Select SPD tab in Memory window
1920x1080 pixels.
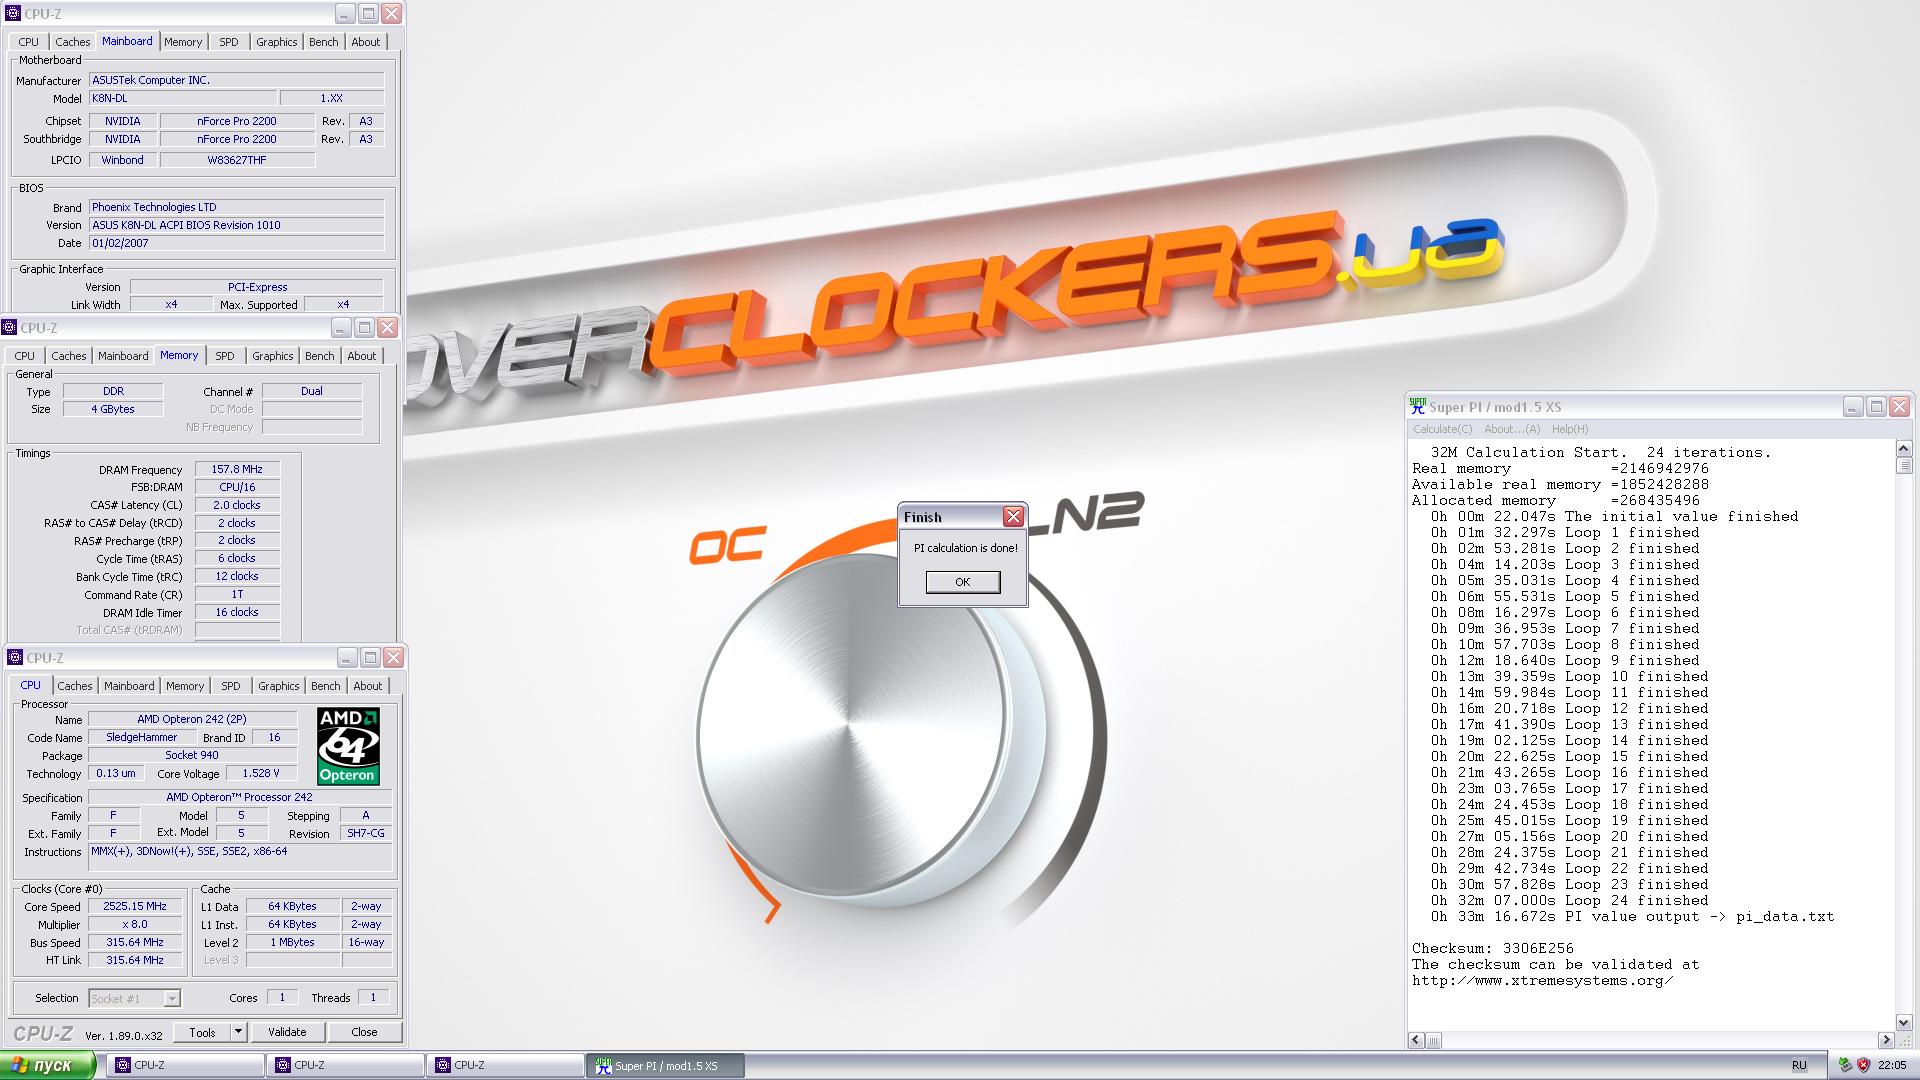point(225,356)
